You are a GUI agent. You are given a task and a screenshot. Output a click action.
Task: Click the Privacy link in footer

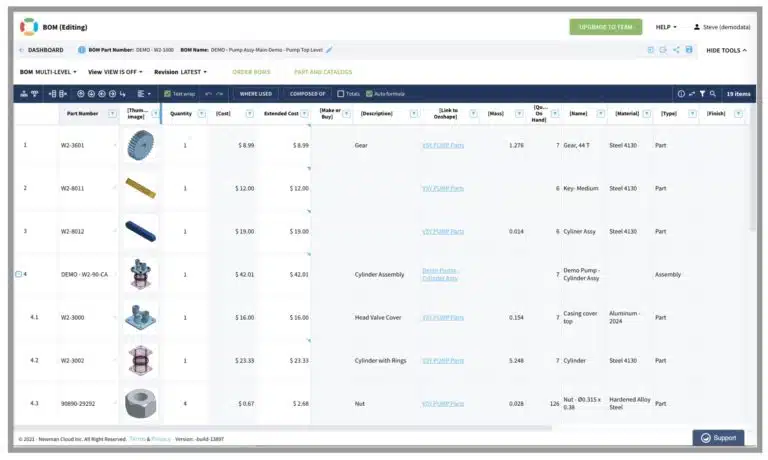(161, 439)
